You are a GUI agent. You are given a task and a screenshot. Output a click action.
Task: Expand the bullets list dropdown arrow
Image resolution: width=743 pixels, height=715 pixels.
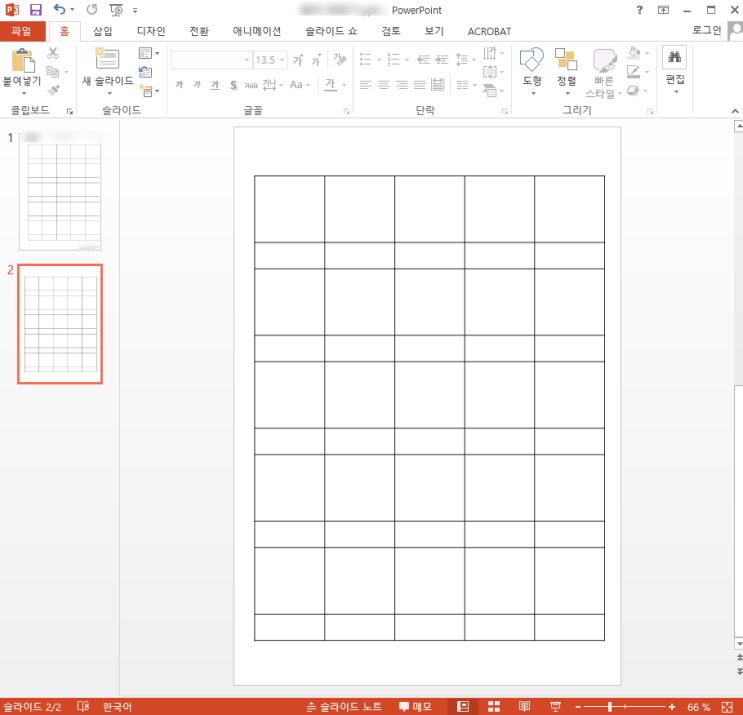[379, 60]
